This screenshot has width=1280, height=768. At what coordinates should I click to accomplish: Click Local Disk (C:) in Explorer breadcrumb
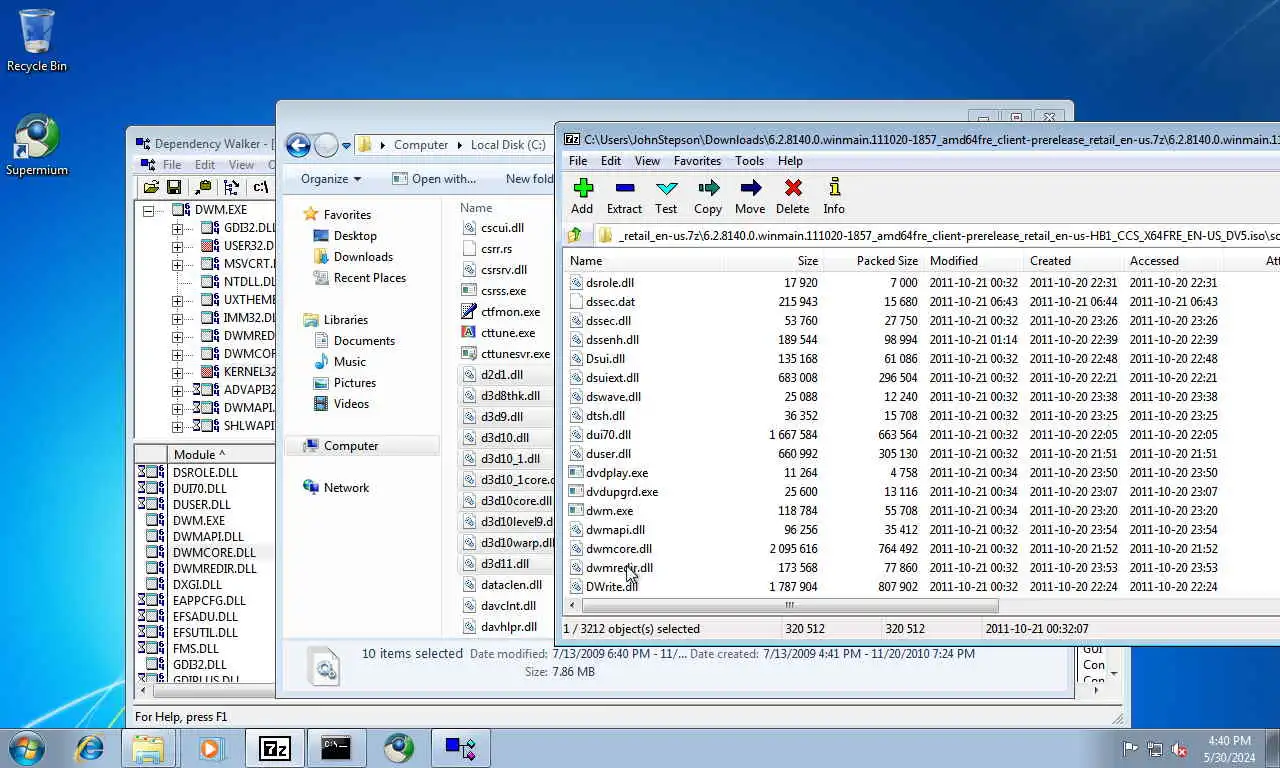tap(508, 145)
